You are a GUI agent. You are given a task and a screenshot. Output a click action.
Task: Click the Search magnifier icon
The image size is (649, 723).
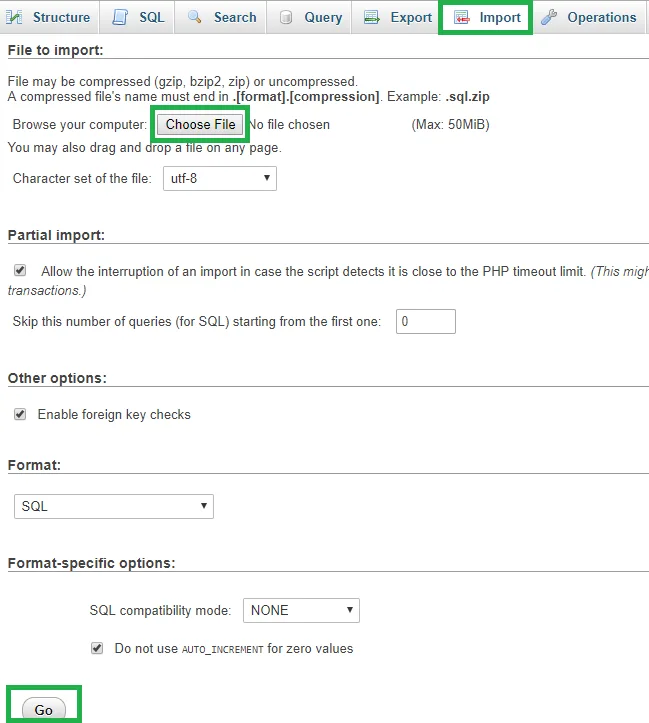click(195, 17)
